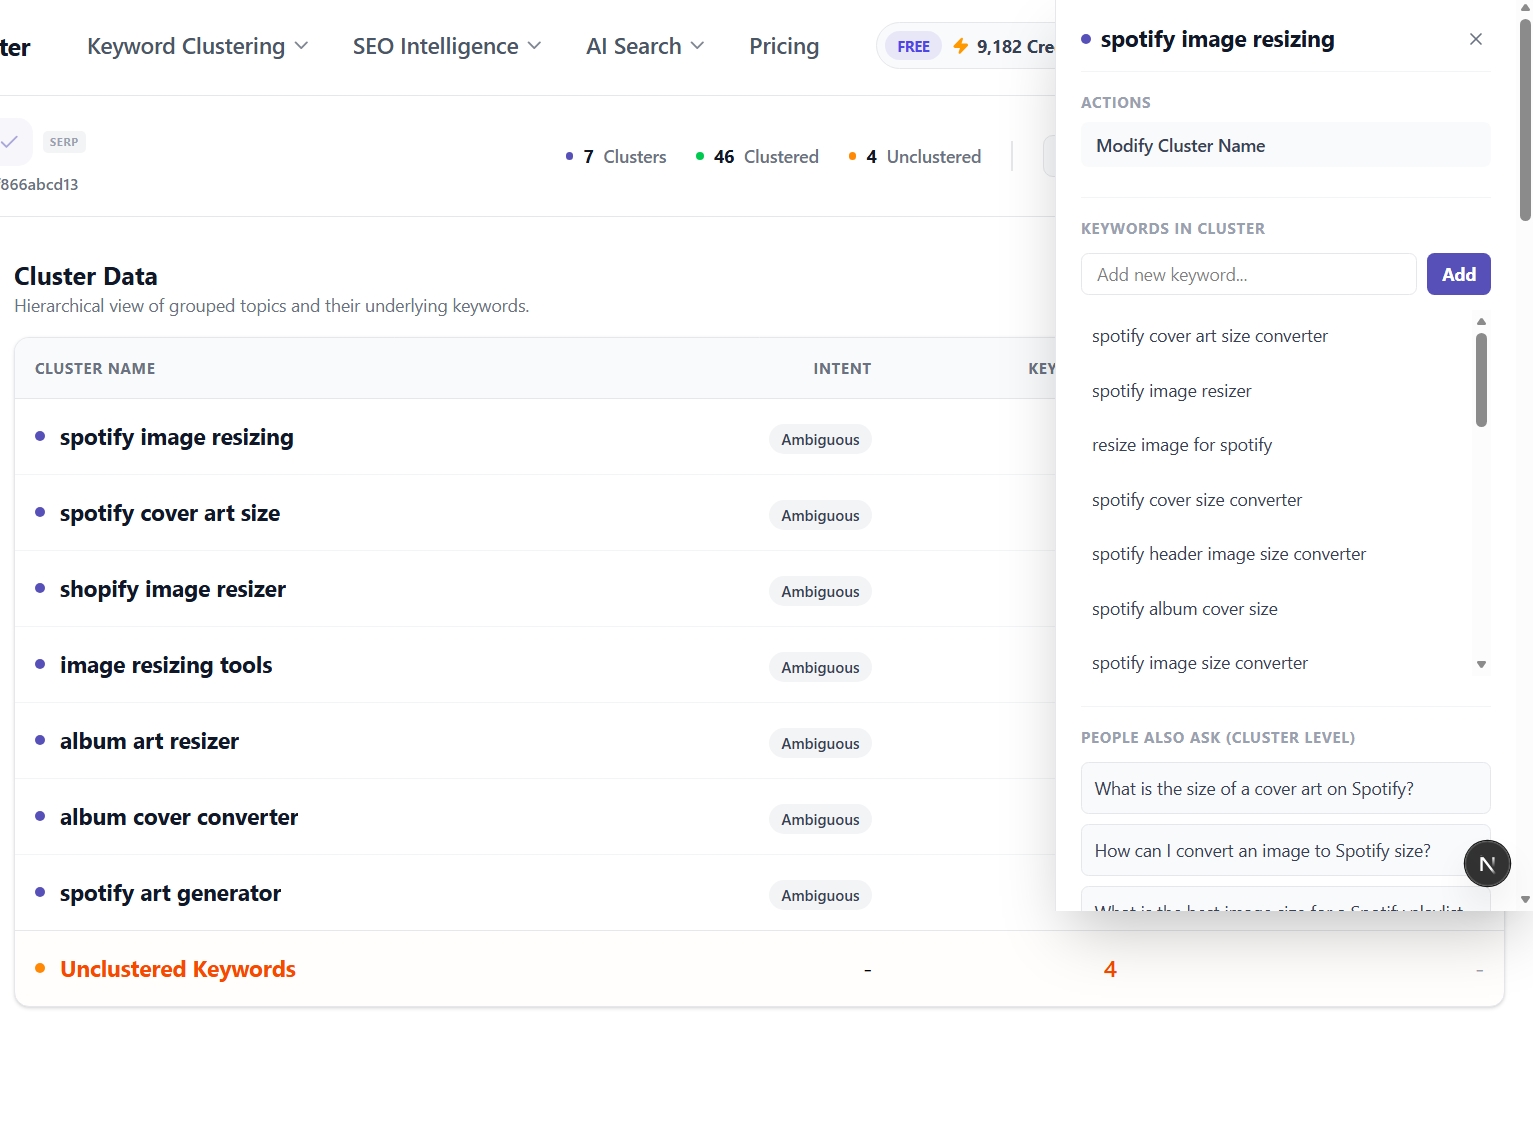Image resolution: width=1533 pixels, height=1124 pixels.
Task: Select keyword spotify image resizer
Action: (1171, 391)
